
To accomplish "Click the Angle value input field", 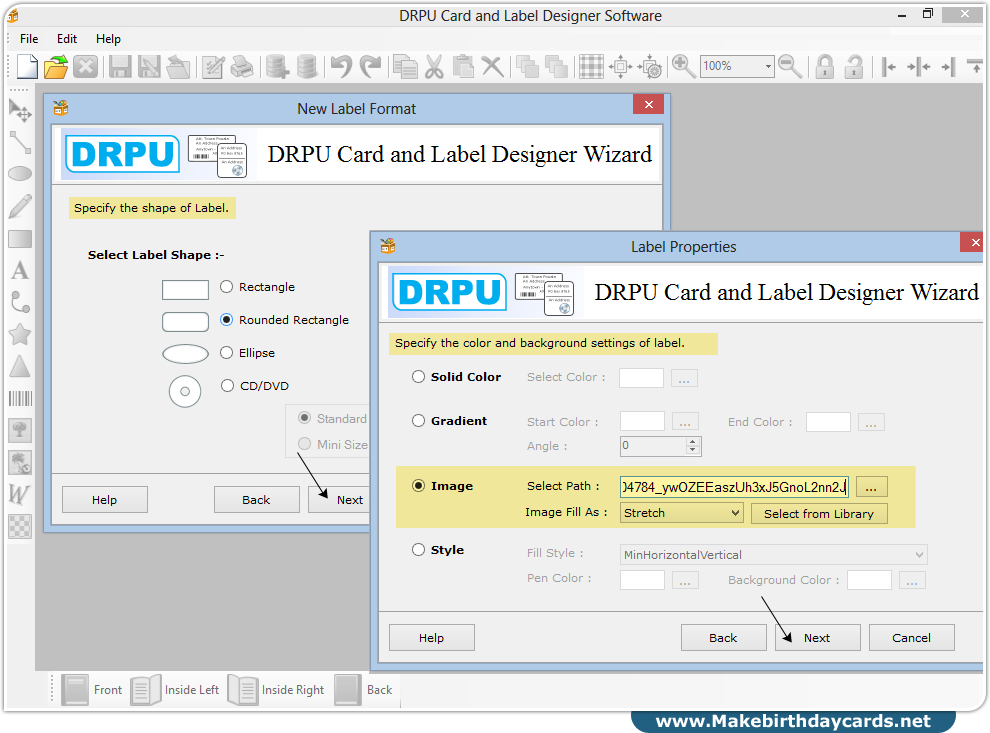I will pos(653,446).
